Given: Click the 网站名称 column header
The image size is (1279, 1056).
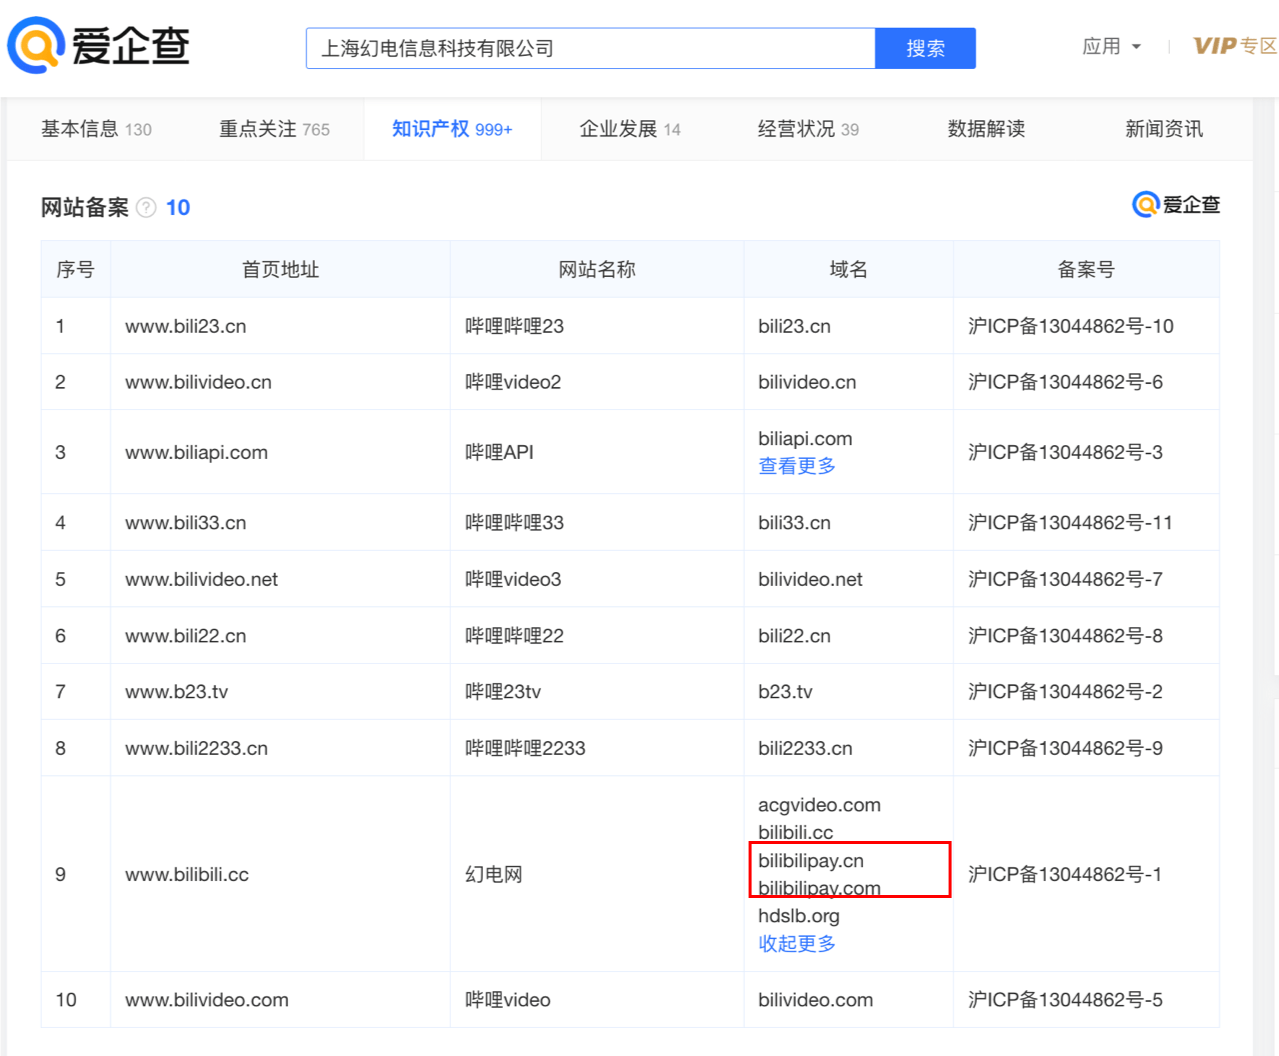Looking at the screenshot, I should (x=597, y=269).
